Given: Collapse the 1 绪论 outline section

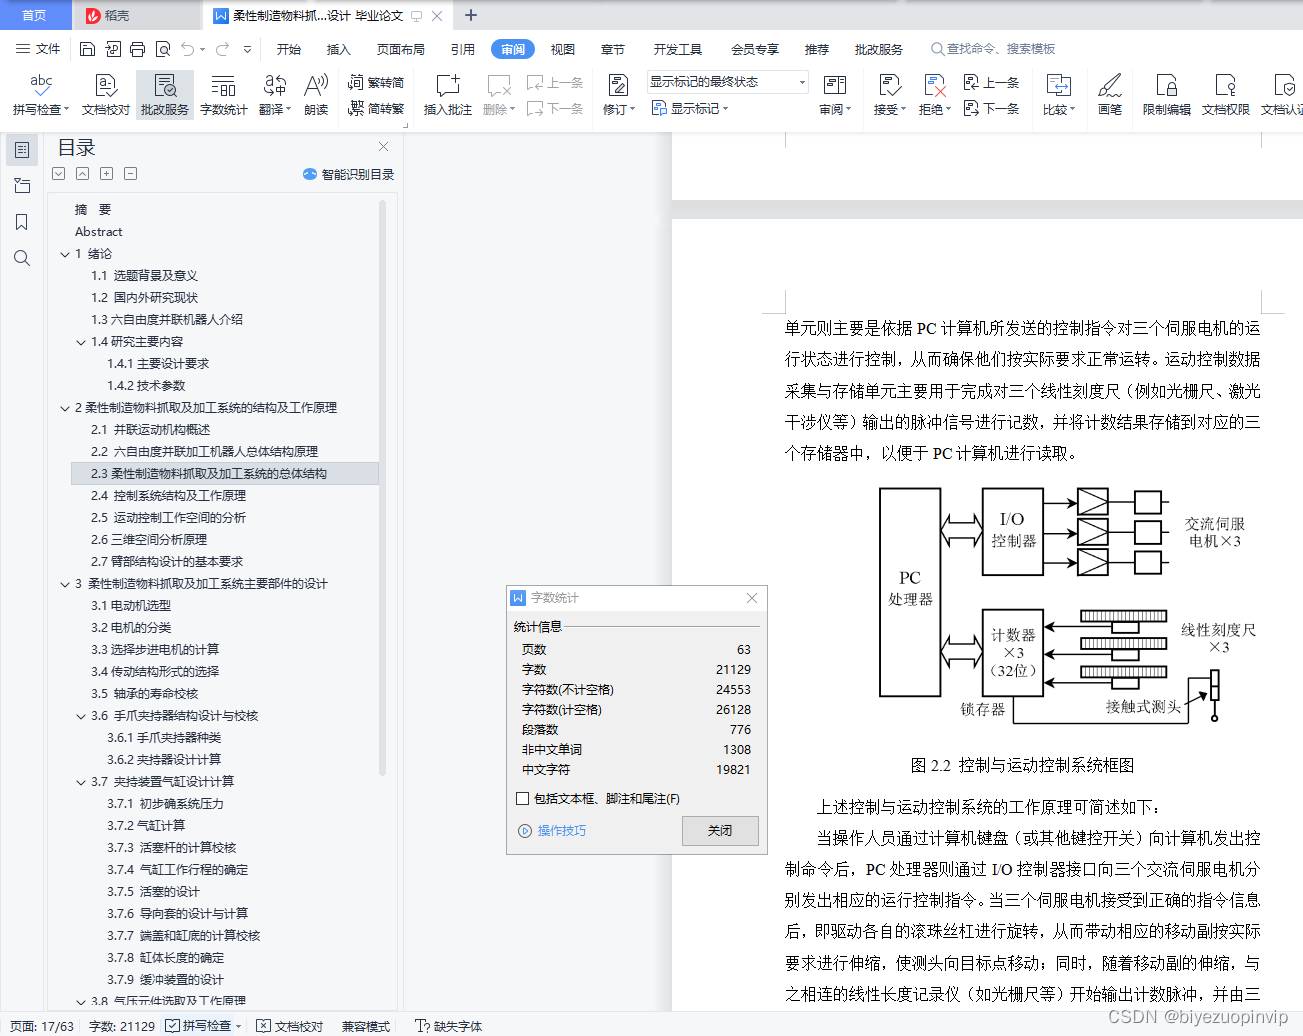Looking at the screenshot, I should [x=65, y=254].
